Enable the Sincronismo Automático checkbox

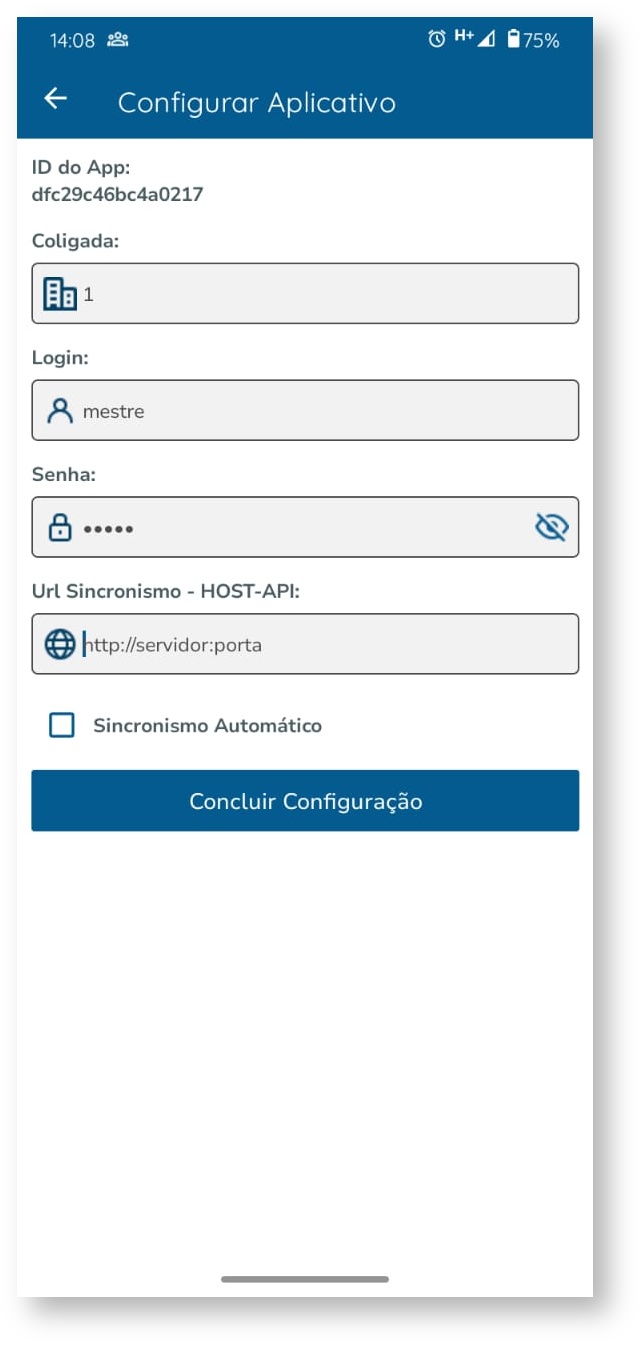click(x=62, y=726)
